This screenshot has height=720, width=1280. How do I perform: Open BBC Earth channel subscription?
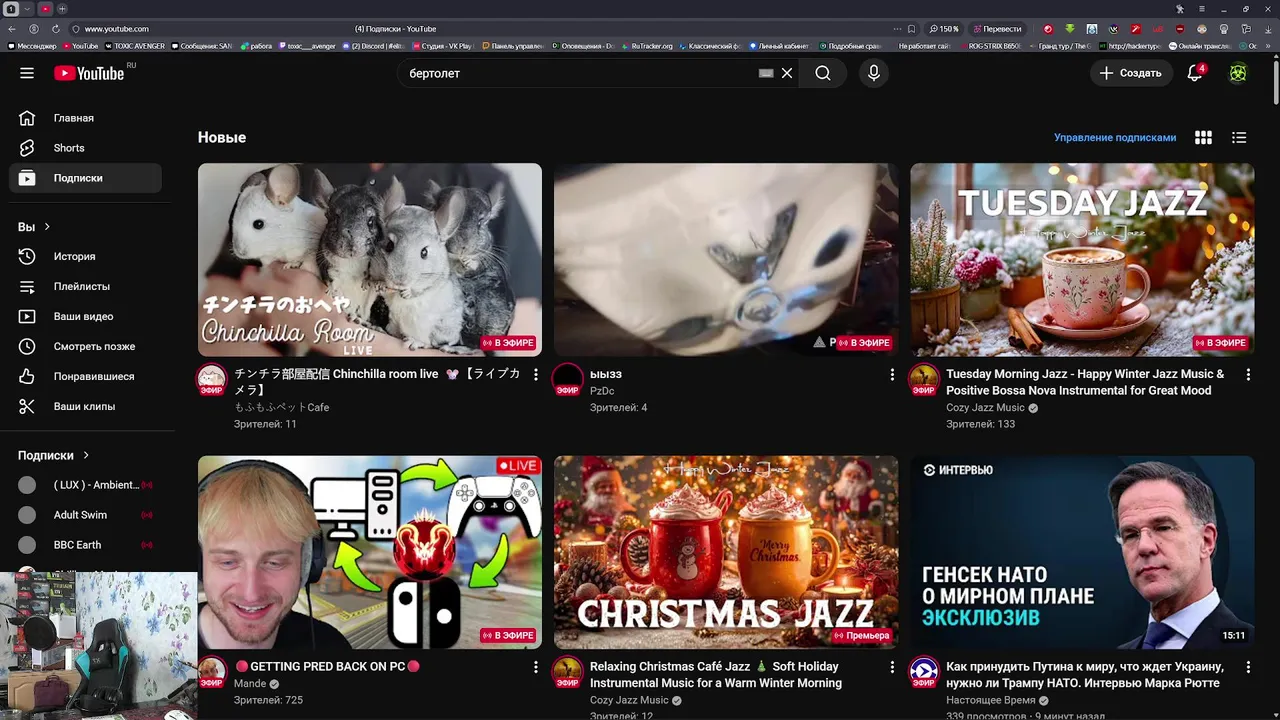[86, 545]
